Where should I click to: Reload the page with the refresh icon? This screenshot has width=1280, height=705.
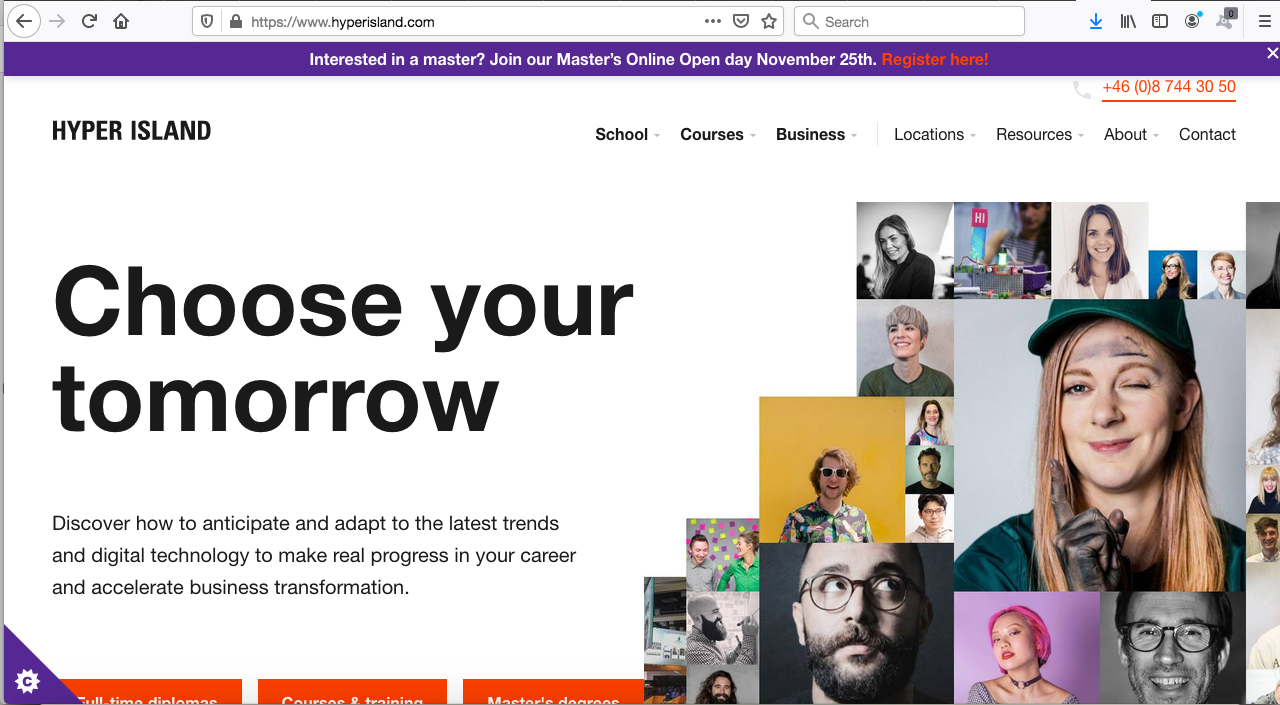(x=89, y=21)
